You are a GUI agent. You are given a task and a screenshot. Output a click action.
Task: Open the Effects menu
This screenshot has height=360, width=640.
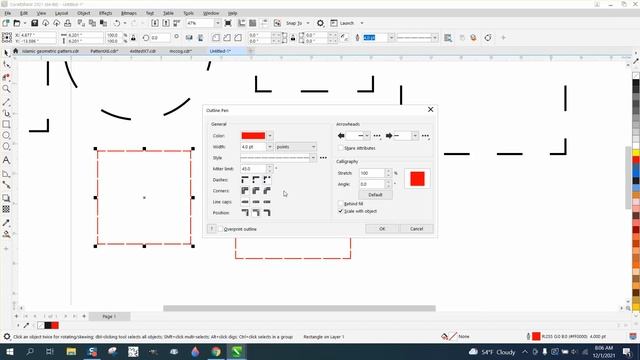click(105, 13)
